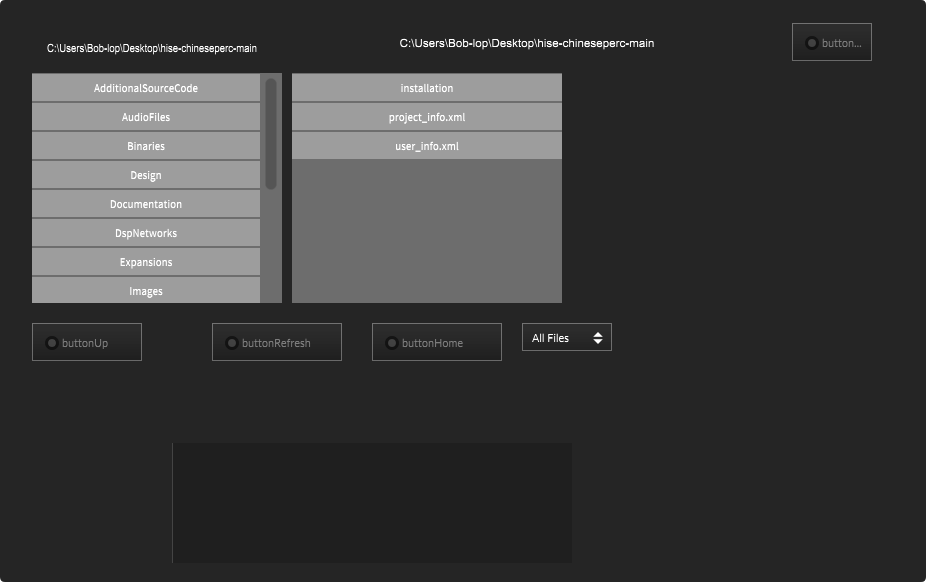This screenshot has height=582, width=926.
Task: Click the left folder path label
Action: click(x=152, y=48)
